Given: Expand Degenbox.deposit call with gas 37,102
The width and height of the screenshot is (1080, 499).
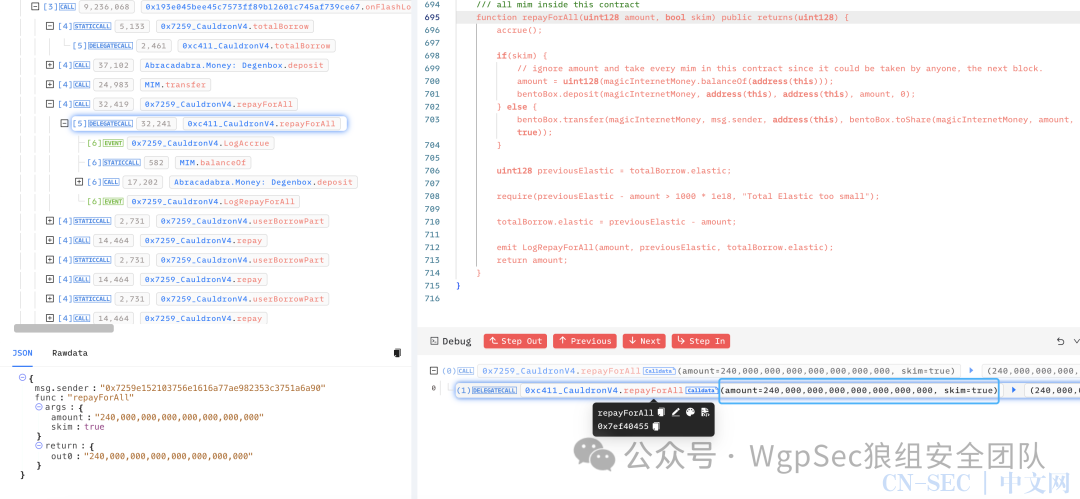Looking at the screenshot, I should [x=50, y=65].
